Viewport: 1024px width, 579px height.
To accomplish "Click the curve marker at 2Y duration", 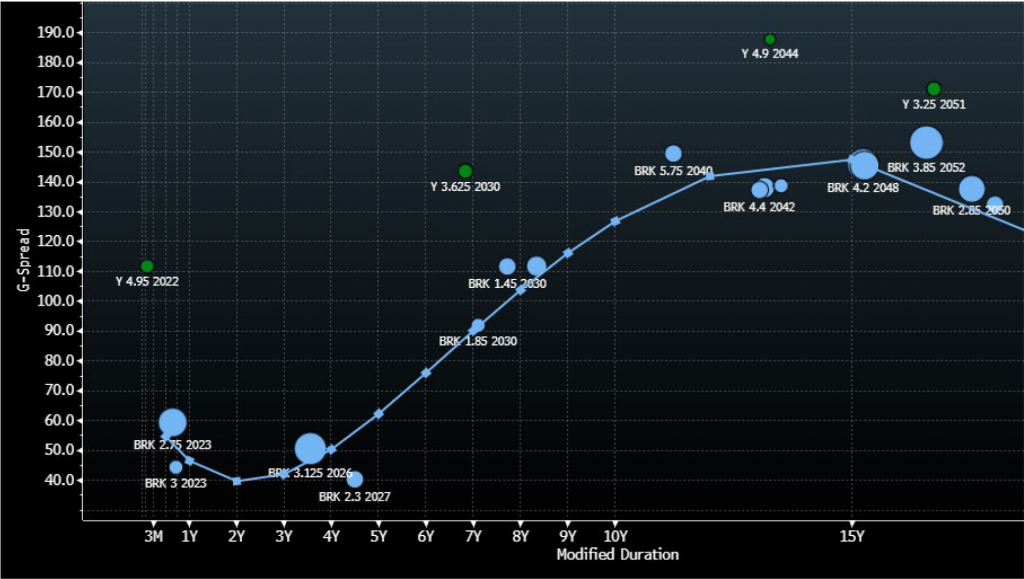I will (236, 481).
